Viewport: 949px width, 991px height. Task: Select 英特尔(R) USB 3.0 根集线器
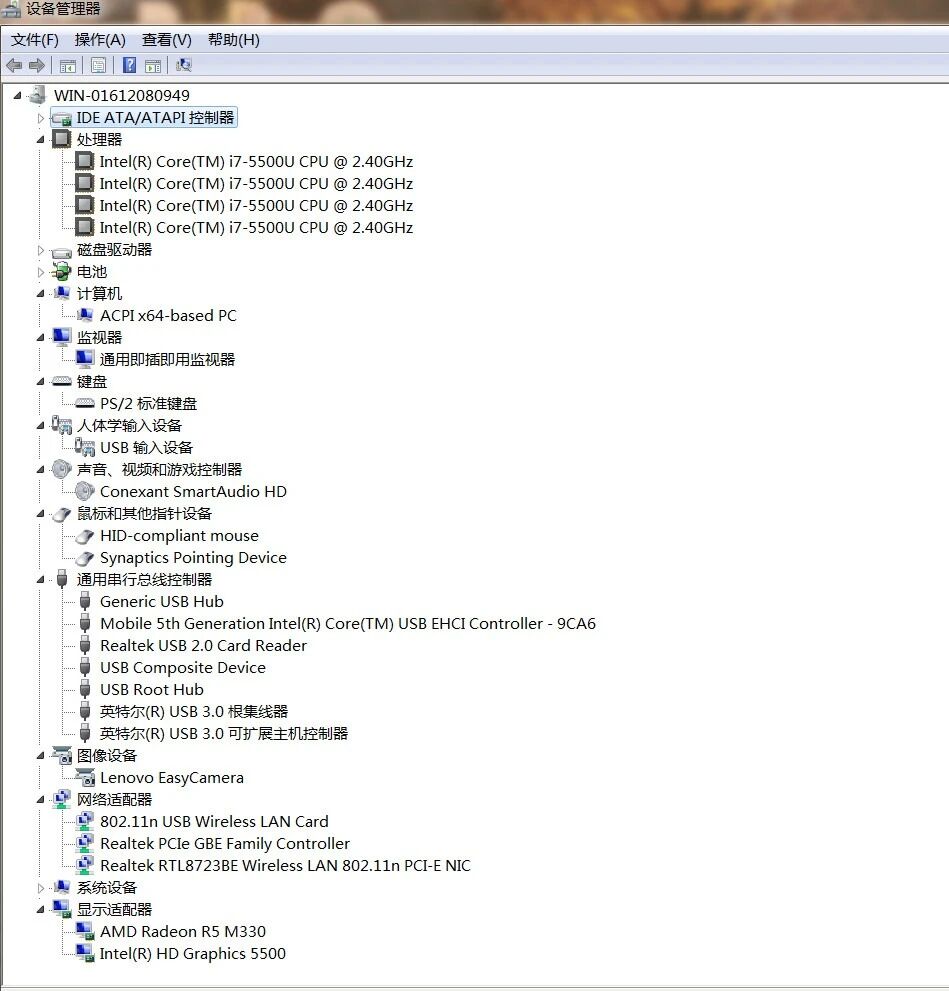click(x=194, y=712)
